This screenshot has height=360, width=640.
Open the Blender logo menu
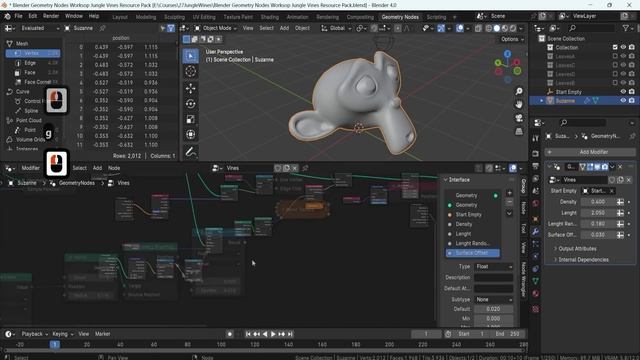point(7,16)
